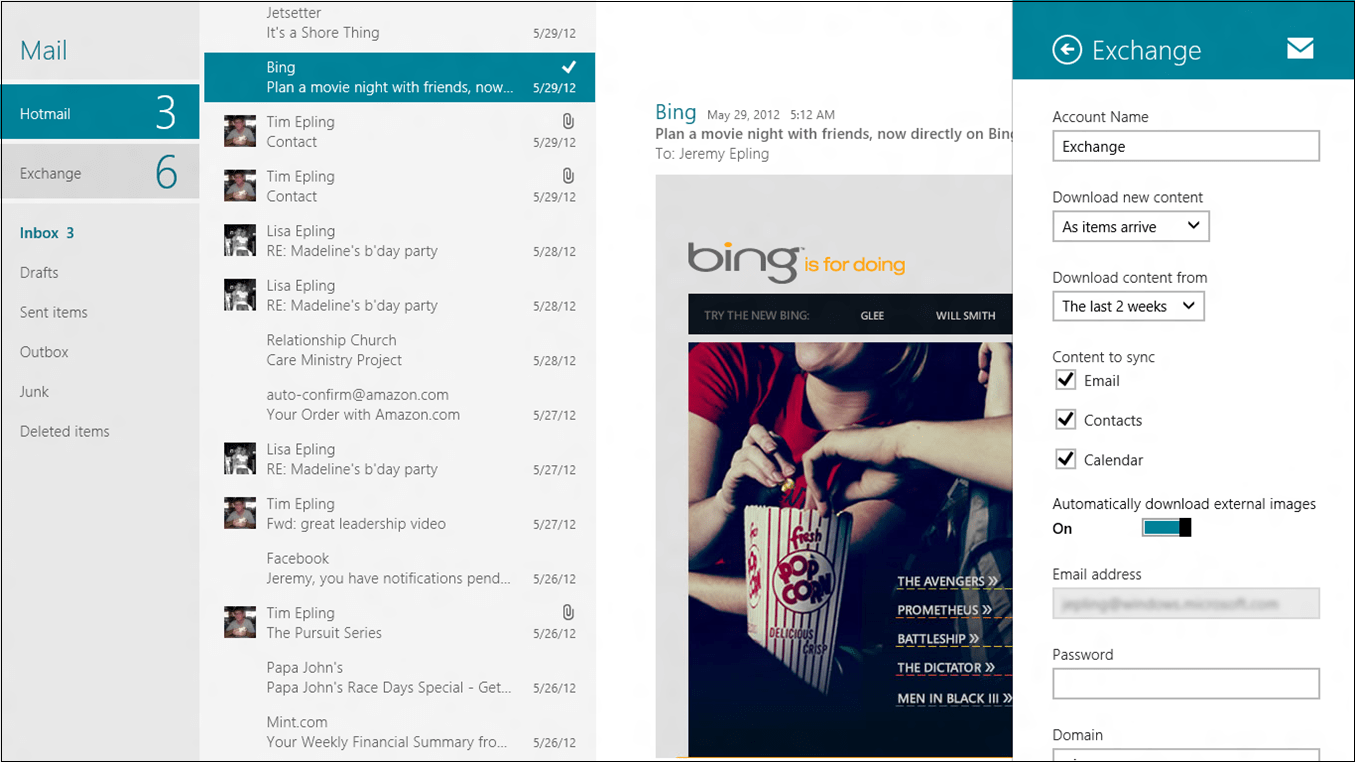Viewport: 1355px width, 762px height.
Task: Open Jetsetter 'It's a Shore Thing' email
Action: [x=399, y=23]
